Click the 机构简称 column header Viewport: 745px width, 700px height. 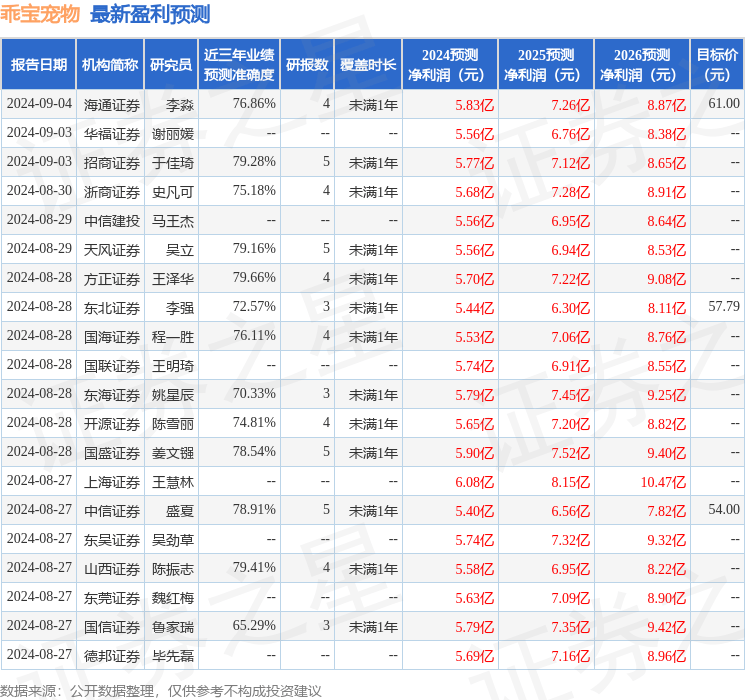pyautogui.click(x=110, y=65)
